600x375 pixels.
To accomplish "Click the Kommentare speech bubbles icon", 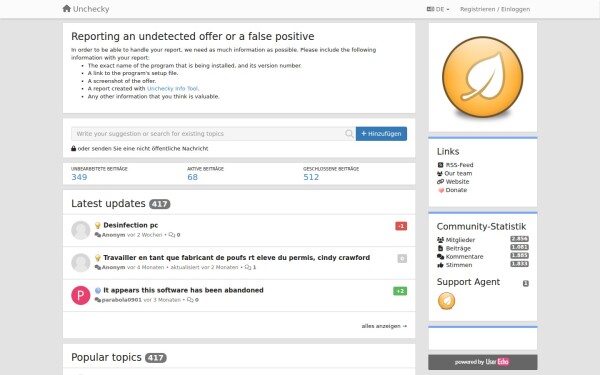I will pyautogui.click(x=440, y=256).
